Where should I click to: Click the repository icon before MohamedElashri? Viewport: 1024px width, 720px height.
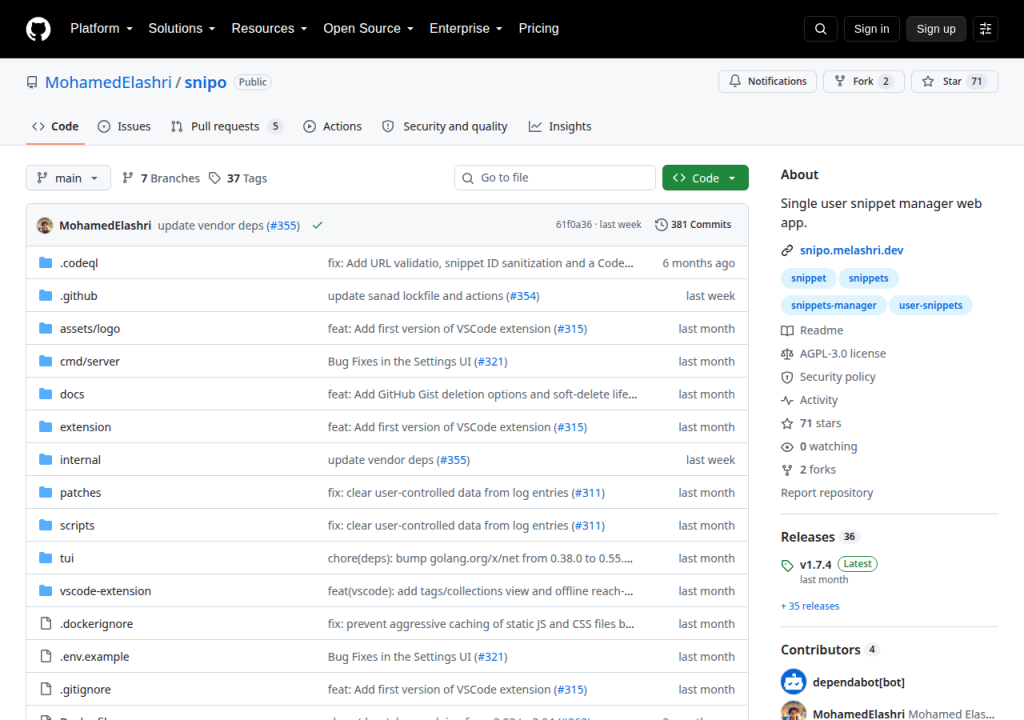(32, 82)
